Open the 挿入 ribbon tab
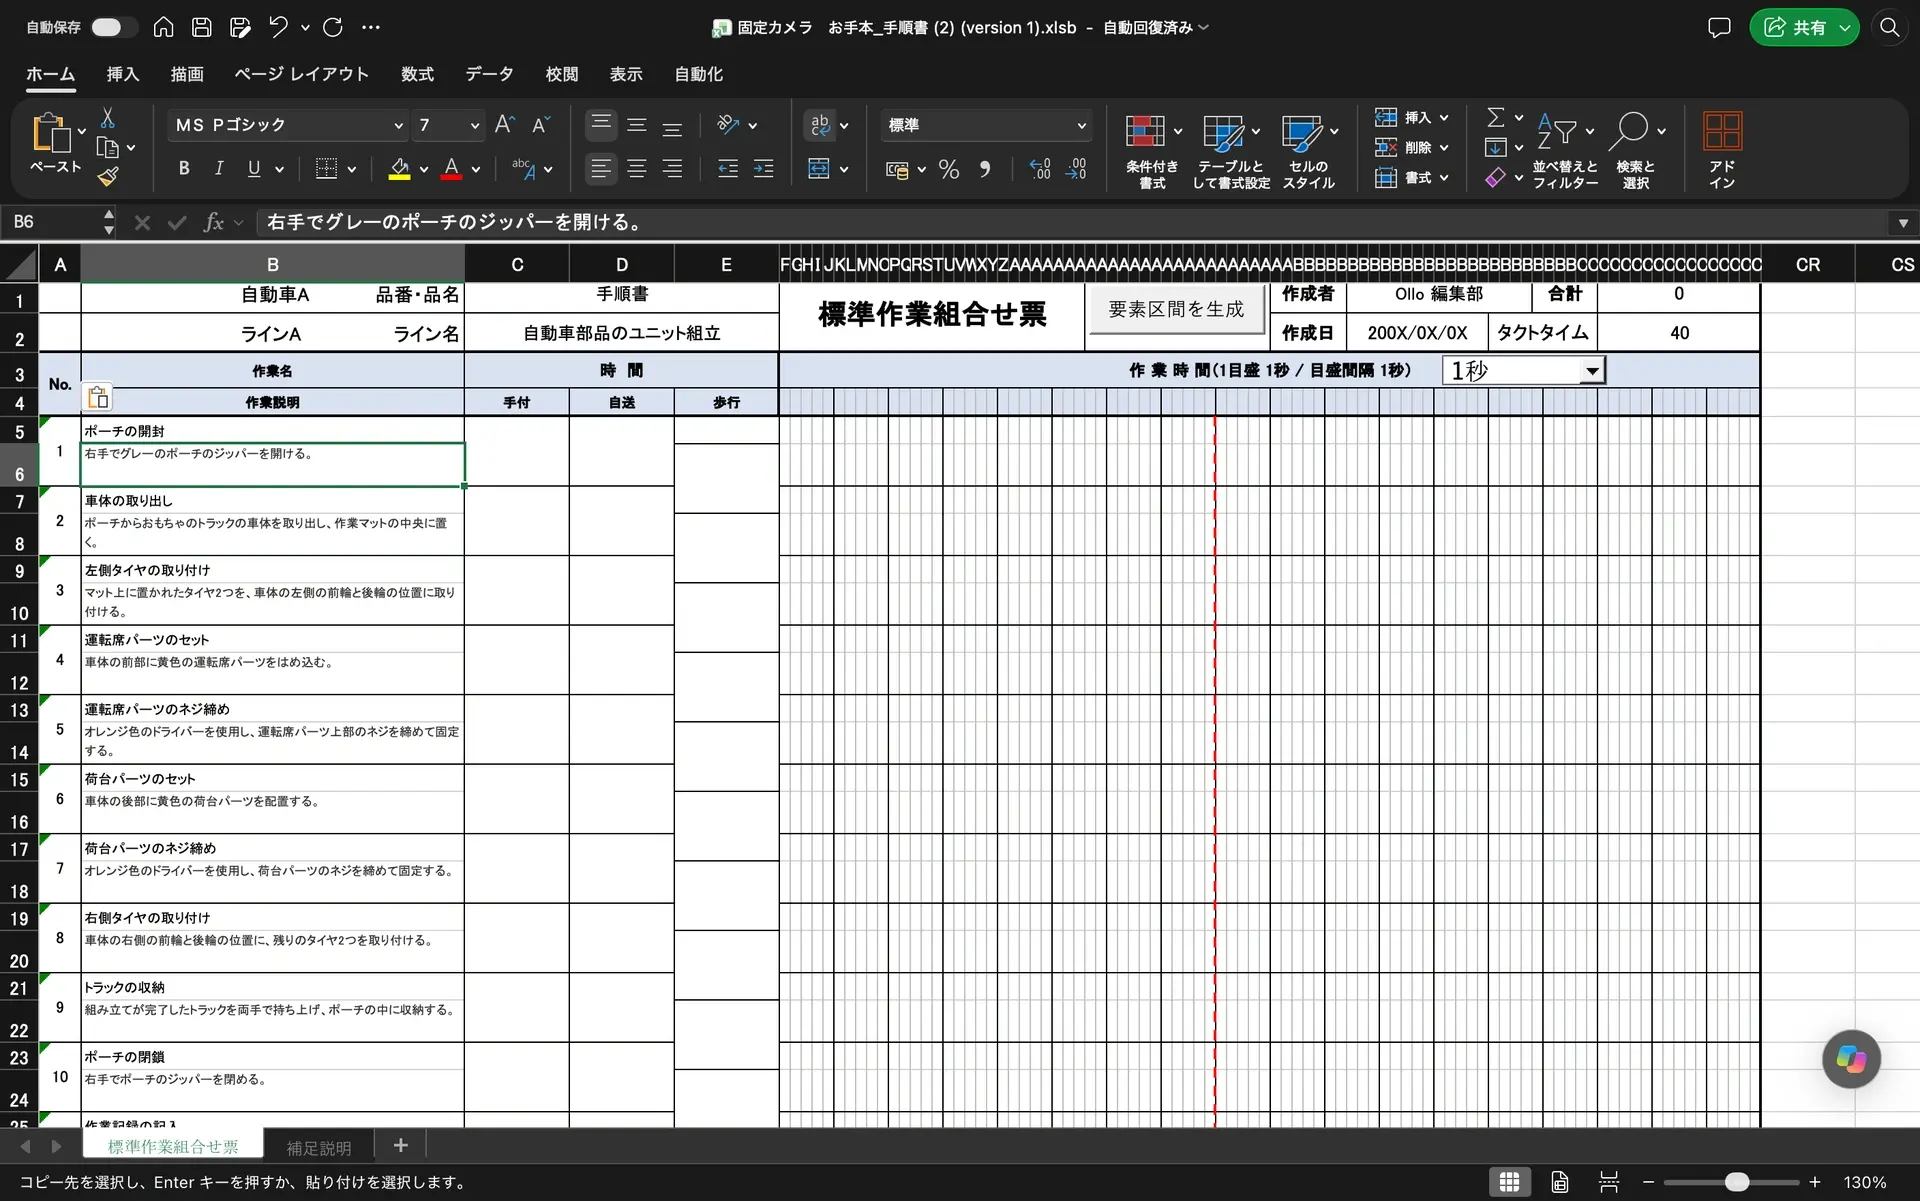Image resolution: width=1920 pixels, height=1201 pixels. point(123,74)
